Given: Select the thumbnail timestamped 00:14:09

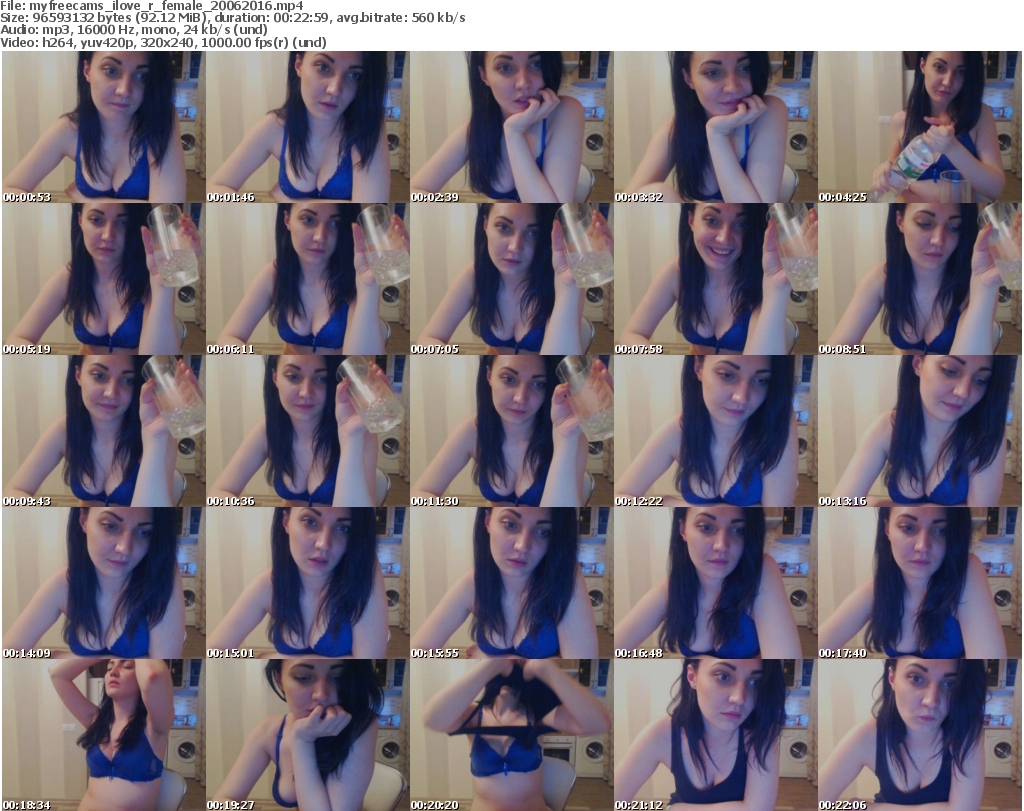Looking at the screenshot, I should 104,583.
